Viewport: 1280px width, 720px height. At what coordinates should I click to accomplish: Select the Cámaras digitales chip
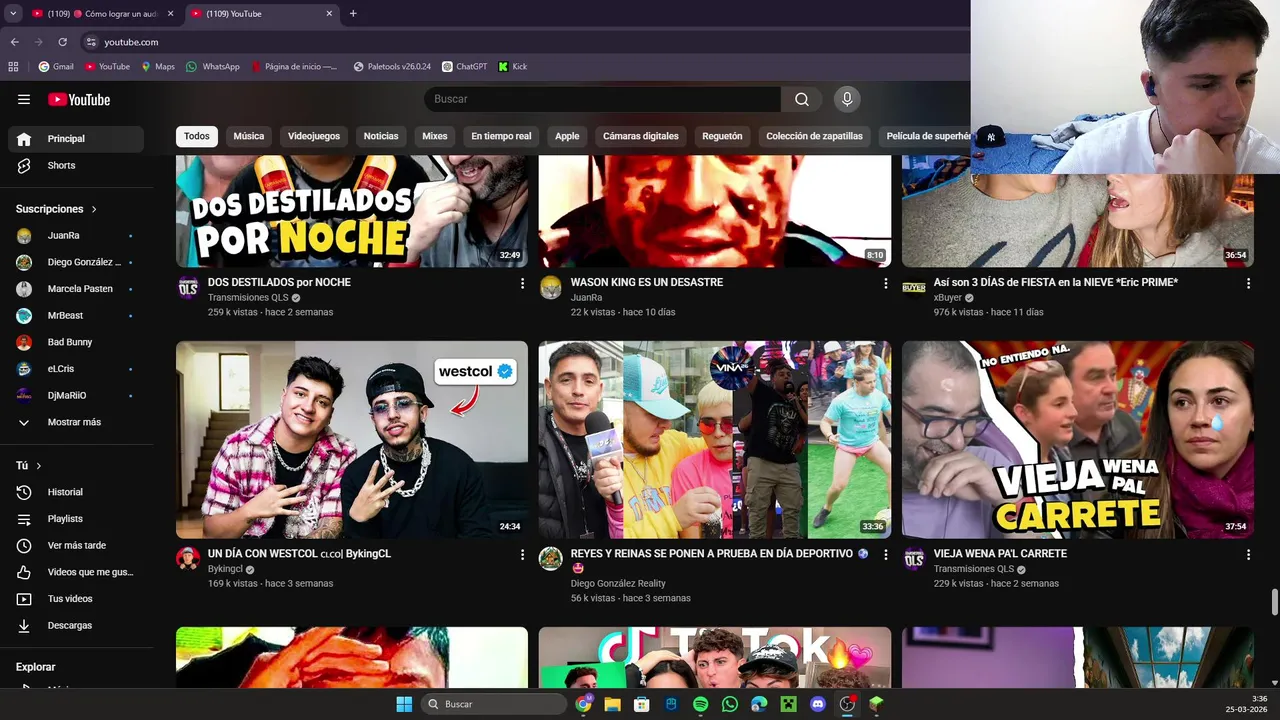pos(641,136)
